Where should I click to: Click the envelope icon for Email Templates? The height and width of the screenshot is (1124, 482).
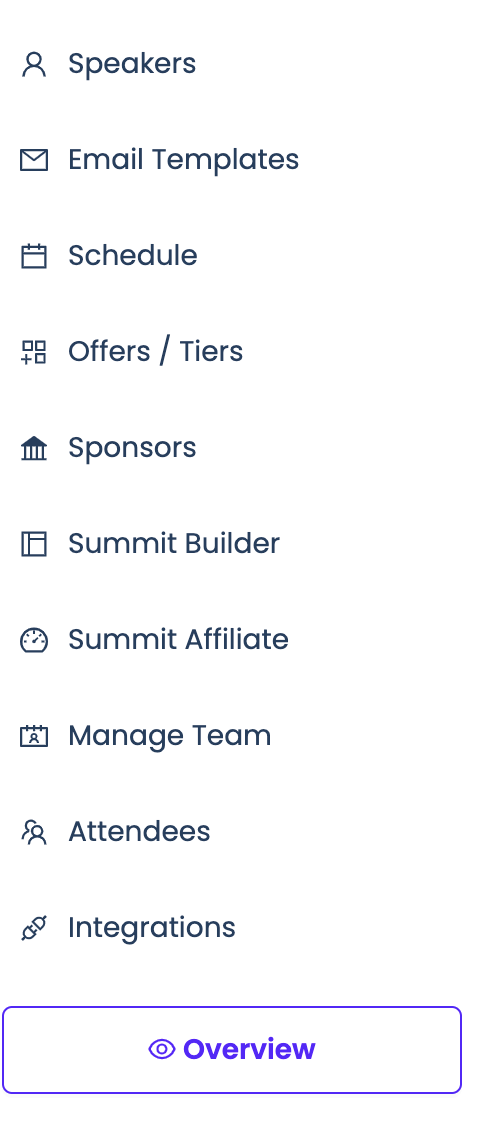(x=34, y=160)
